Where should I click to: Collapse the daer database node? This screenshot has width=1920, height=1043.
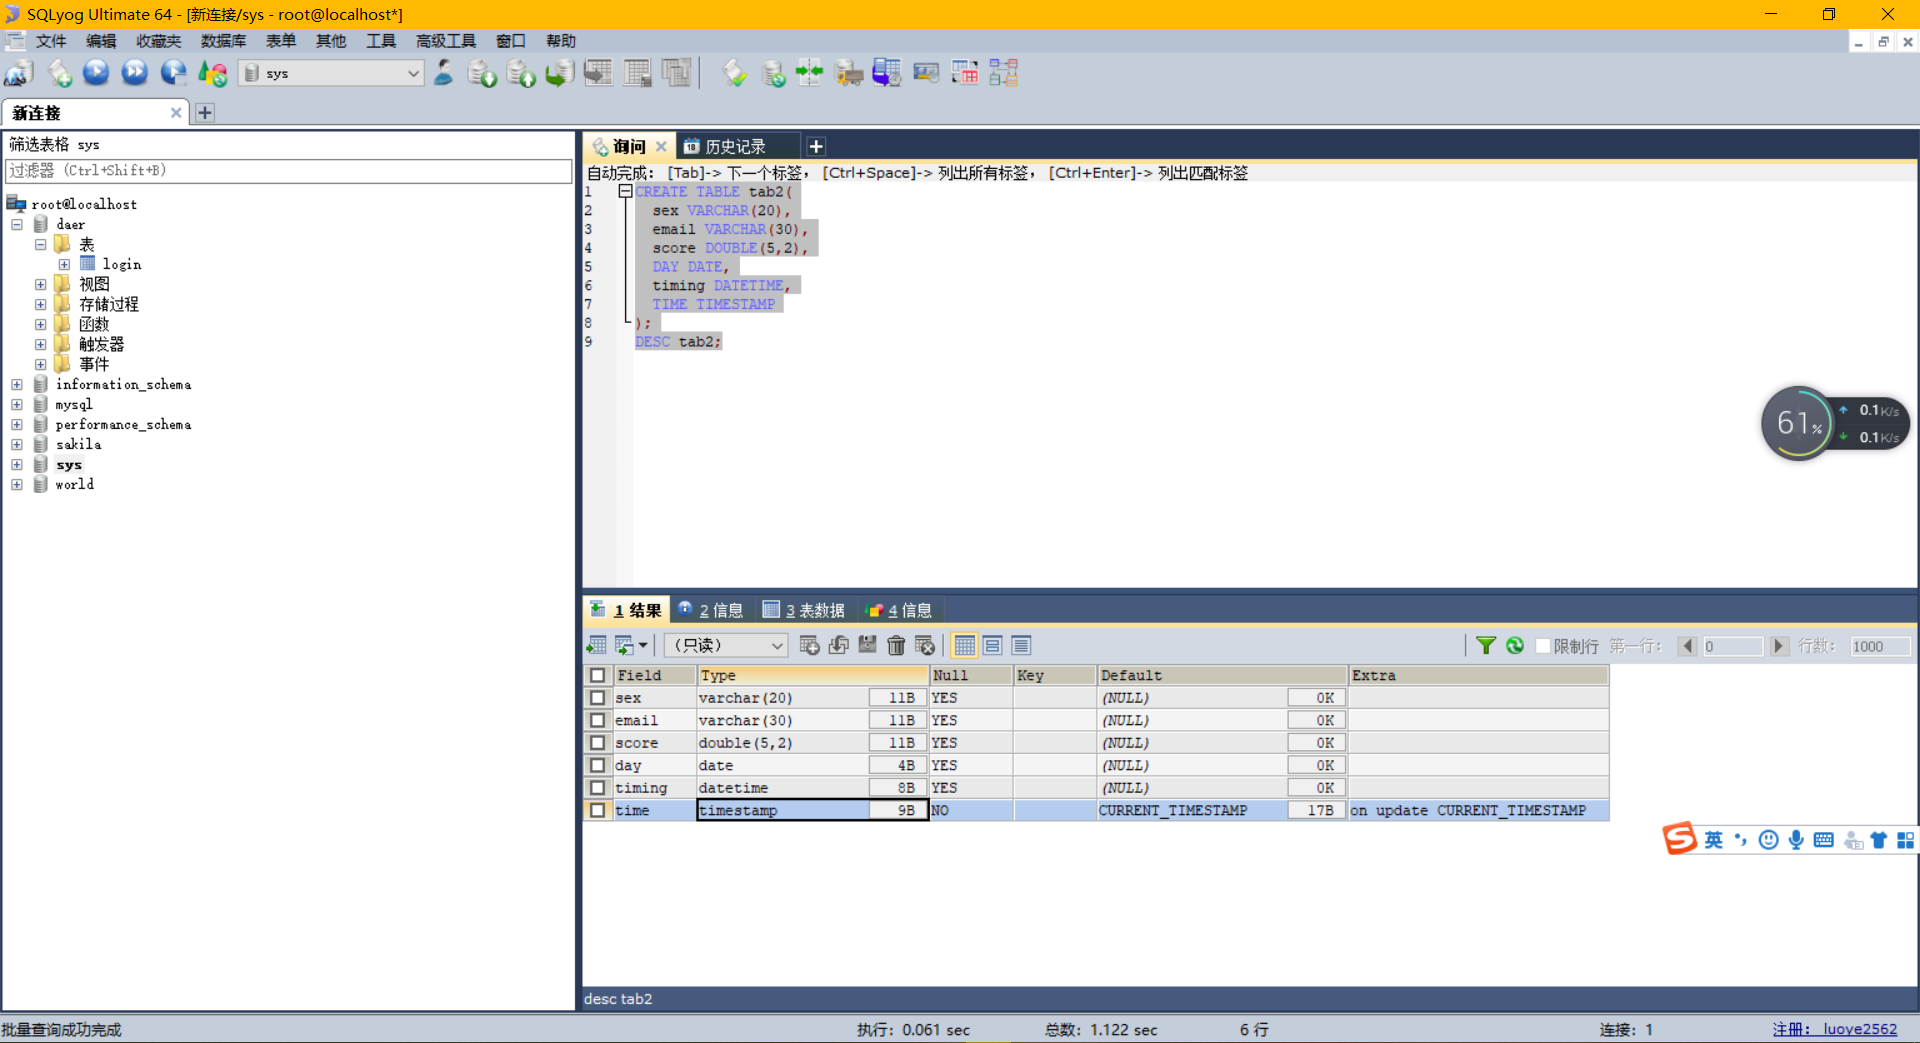(17, 224)
